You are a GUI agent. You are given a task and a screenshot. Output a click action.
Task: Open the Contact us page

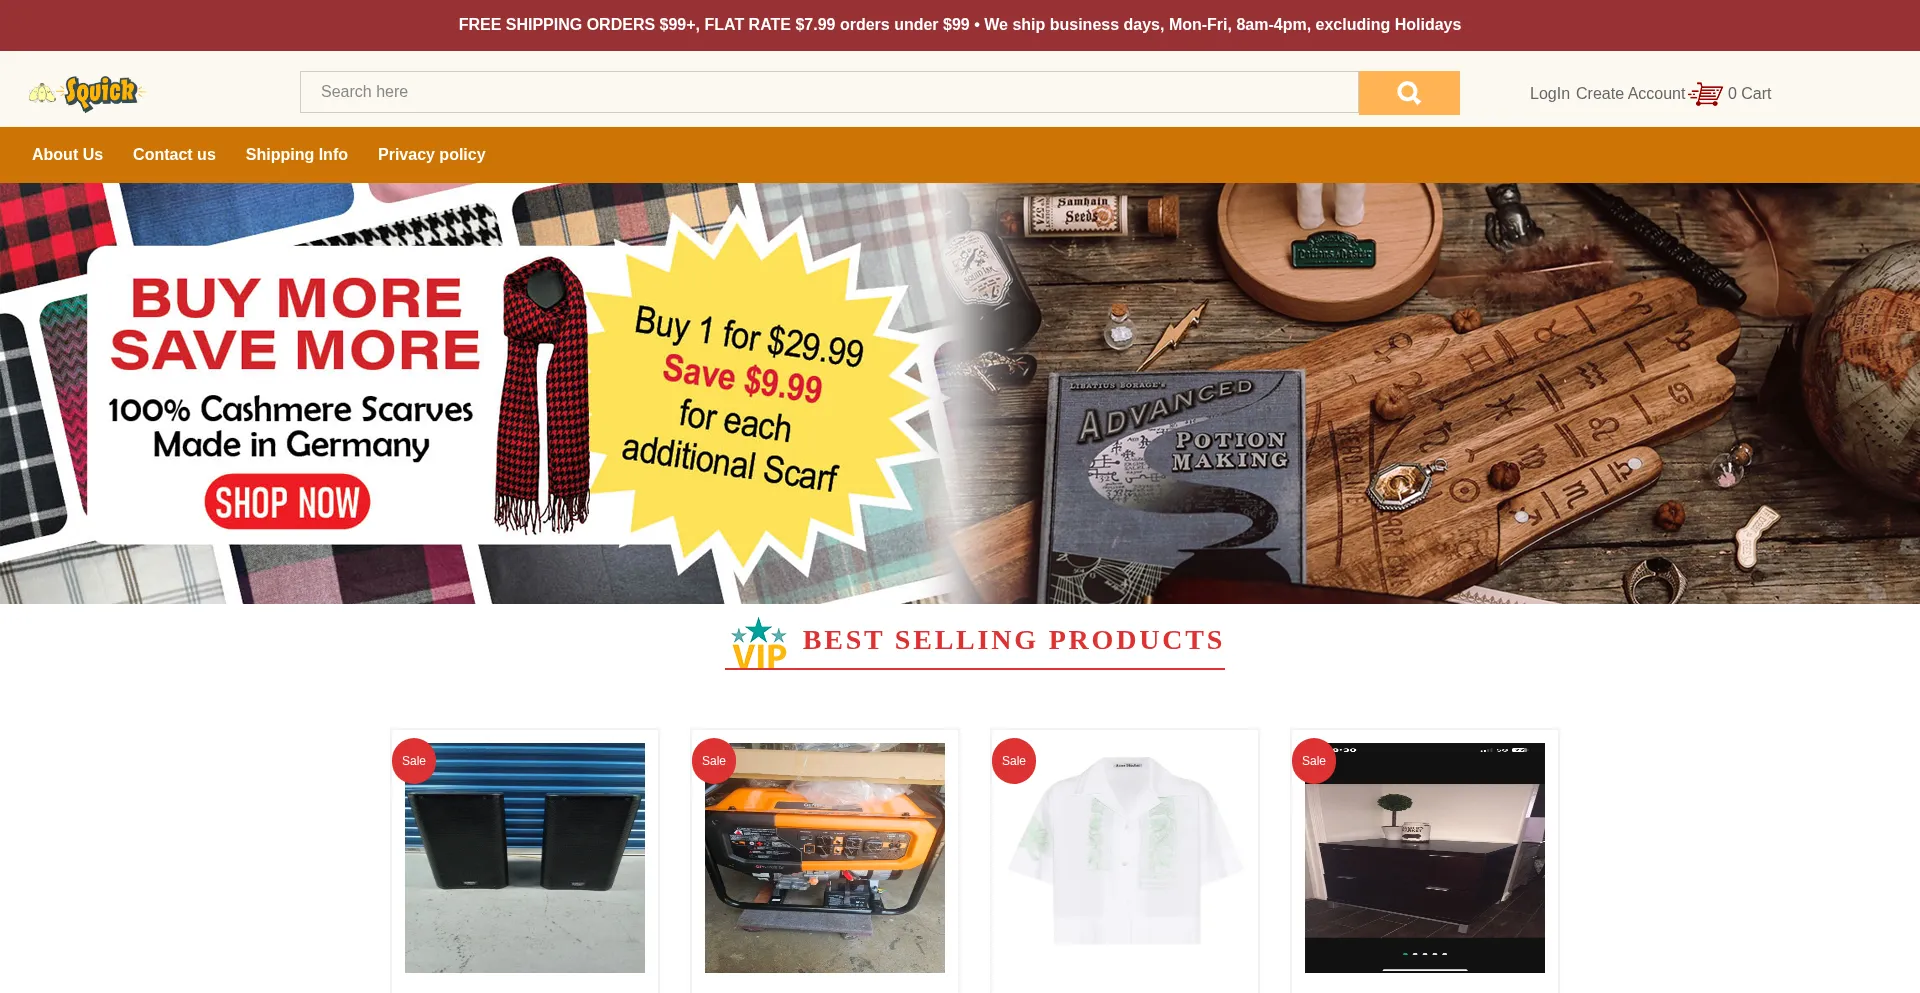pos(174,155)
